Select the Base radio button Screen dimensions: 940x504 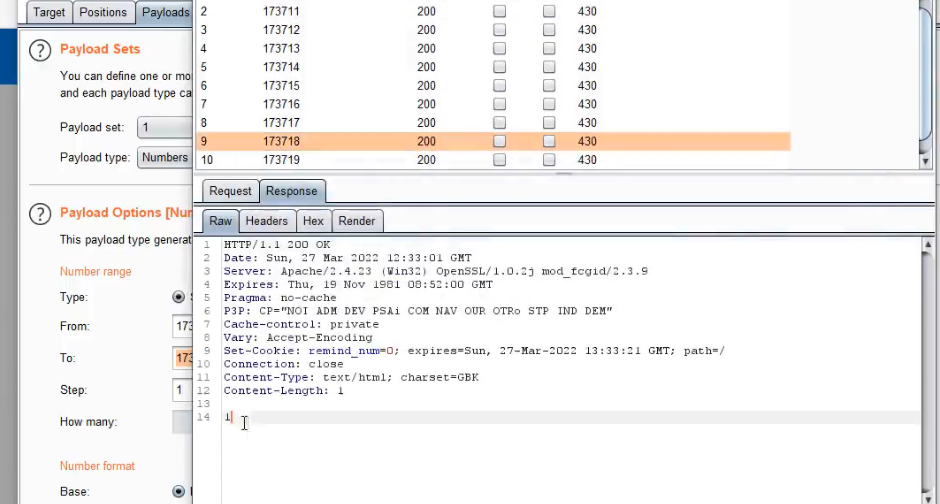pos(179,491)
